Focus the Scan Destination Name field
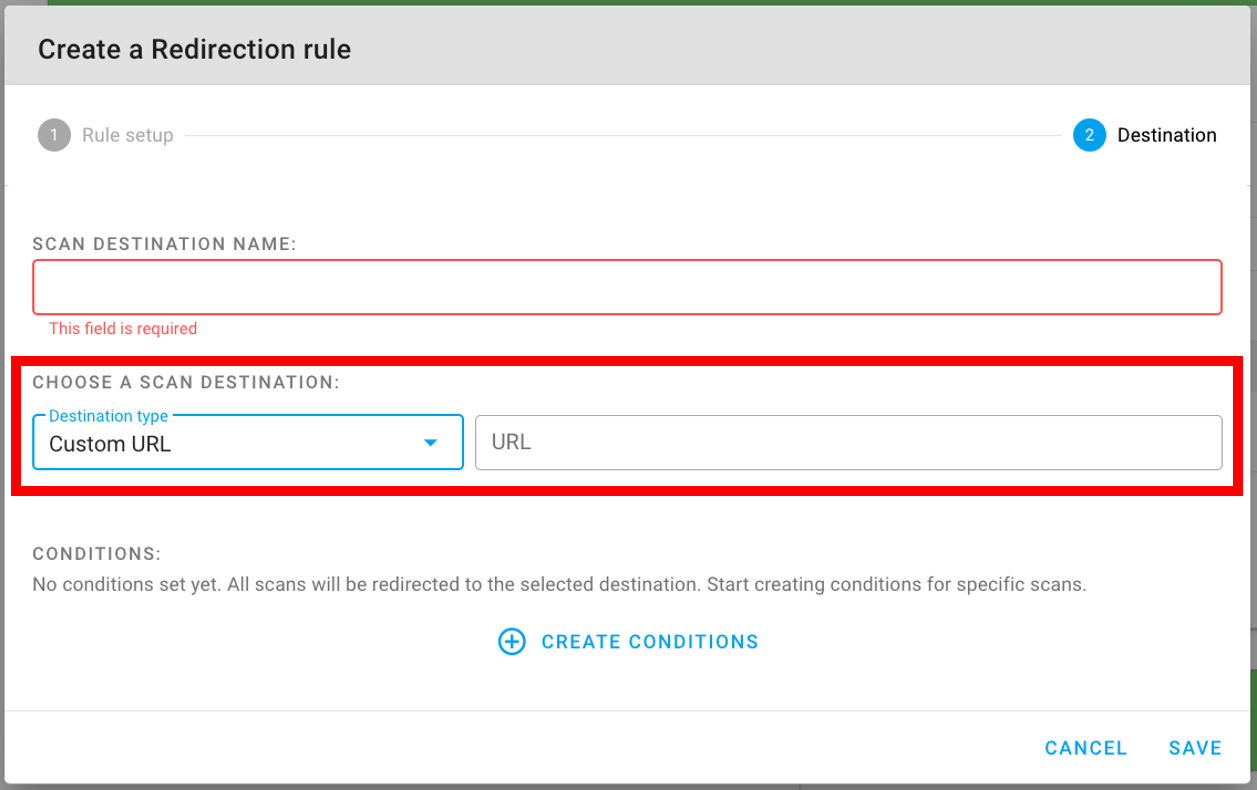 [x=627, y=288]
